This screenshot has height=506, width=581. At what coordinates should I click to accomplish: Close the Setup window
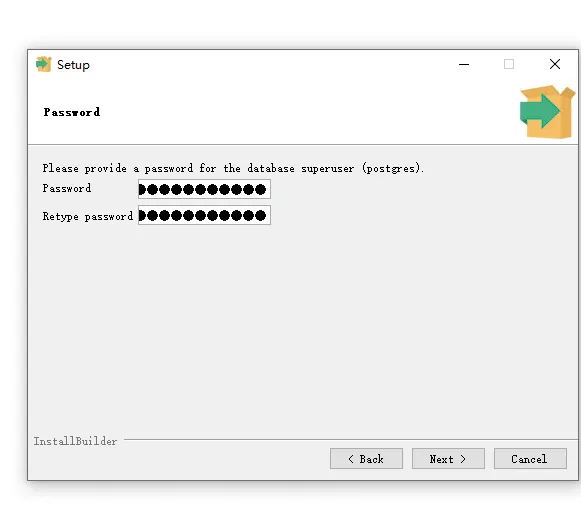pyautogui.click(x=555, y=64)
